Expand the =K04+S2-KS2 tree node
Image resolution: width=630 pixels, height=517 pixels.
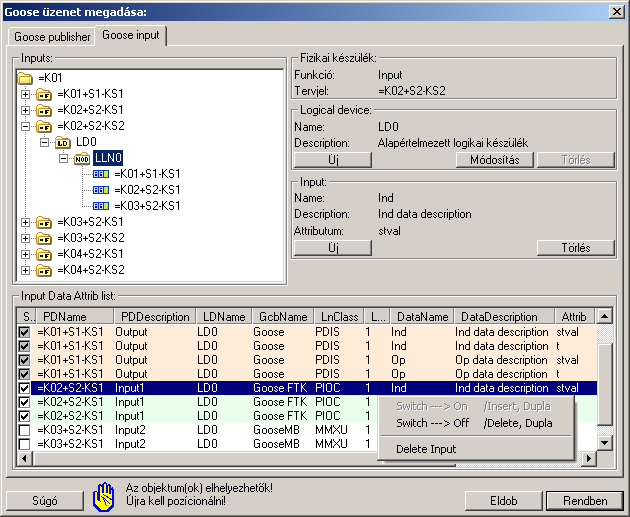pyautogui.click(x=25, y=270)
